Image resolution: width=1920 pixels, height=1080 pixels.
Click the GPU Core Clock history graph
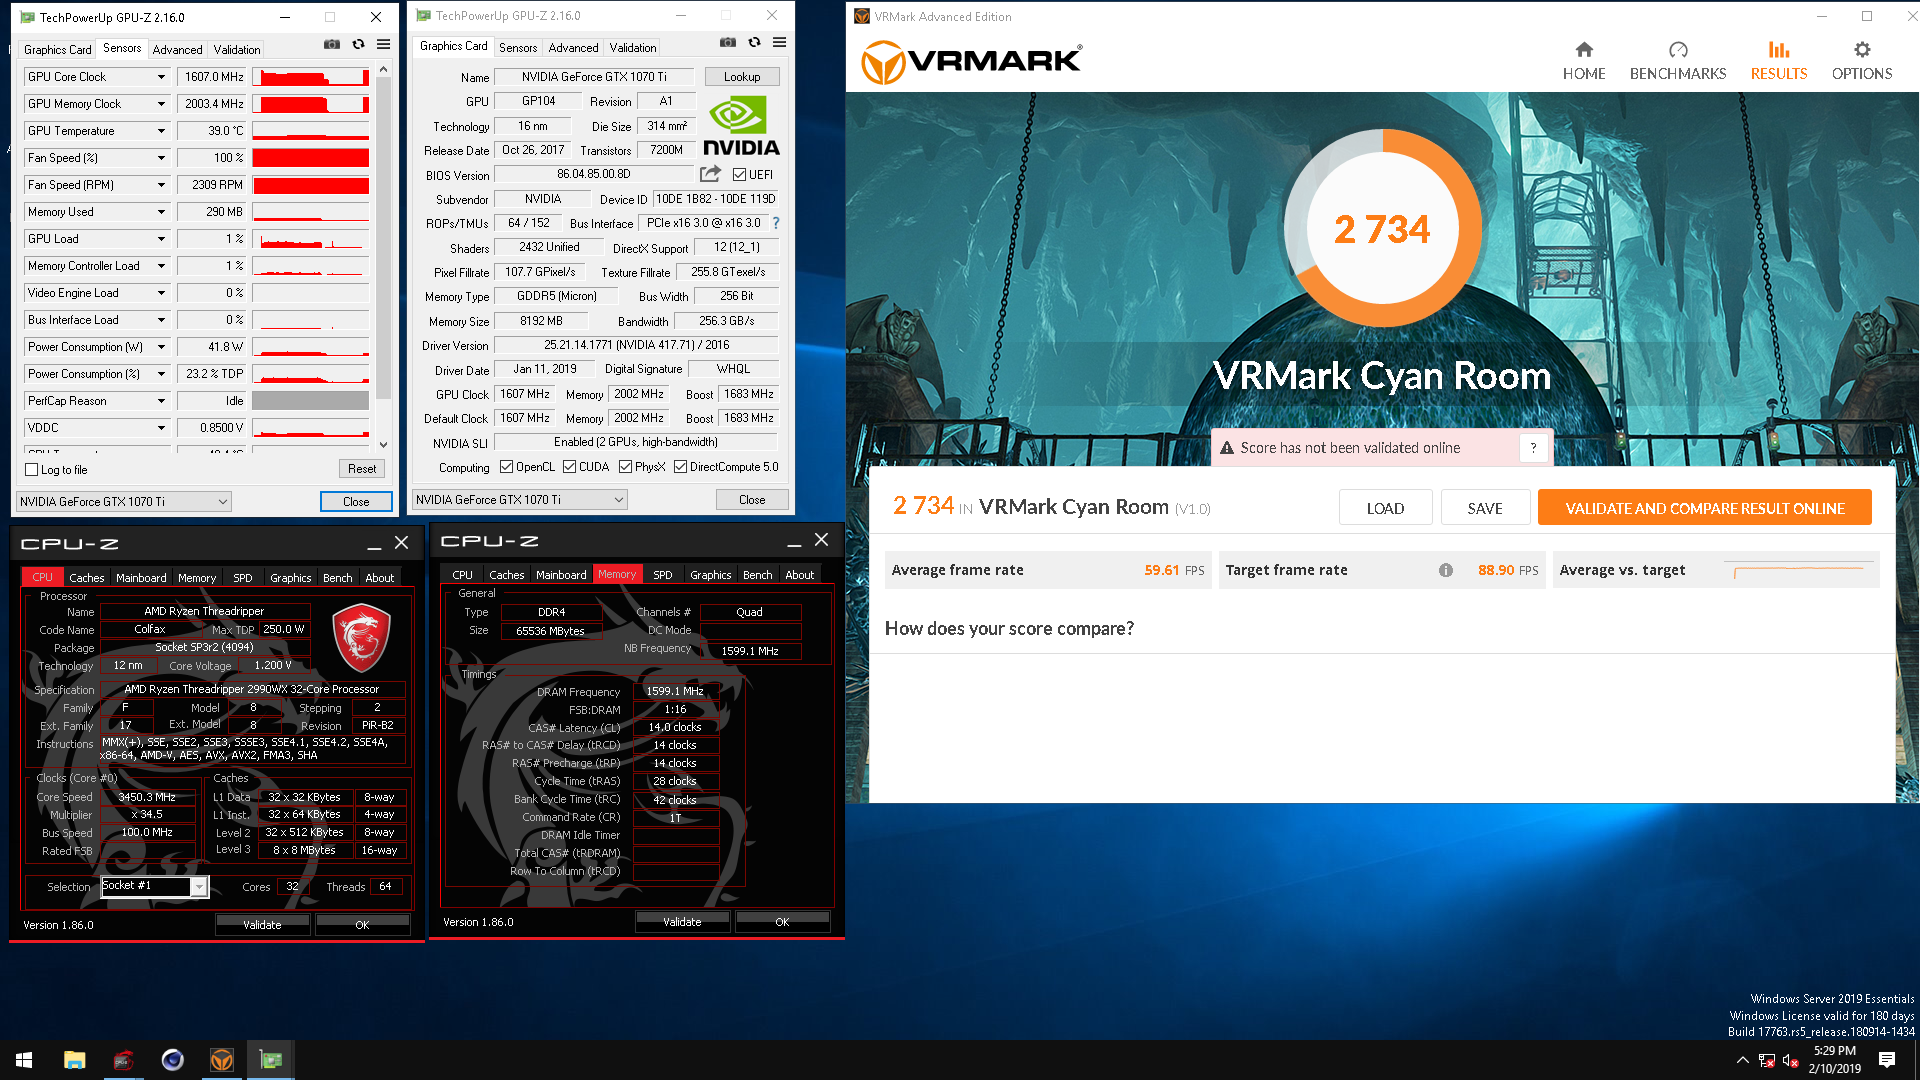pyautogui.click(x=311, y=77)
